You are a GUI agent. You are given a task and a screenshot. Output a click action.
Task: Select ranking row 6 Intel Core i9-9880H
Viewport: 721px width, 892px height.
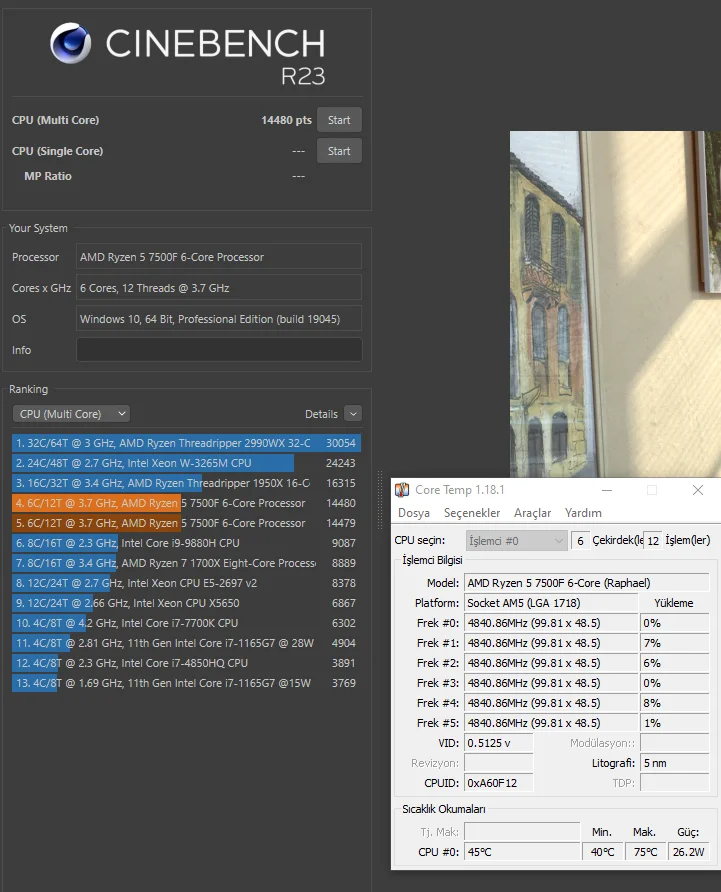(x=186, y=543)
